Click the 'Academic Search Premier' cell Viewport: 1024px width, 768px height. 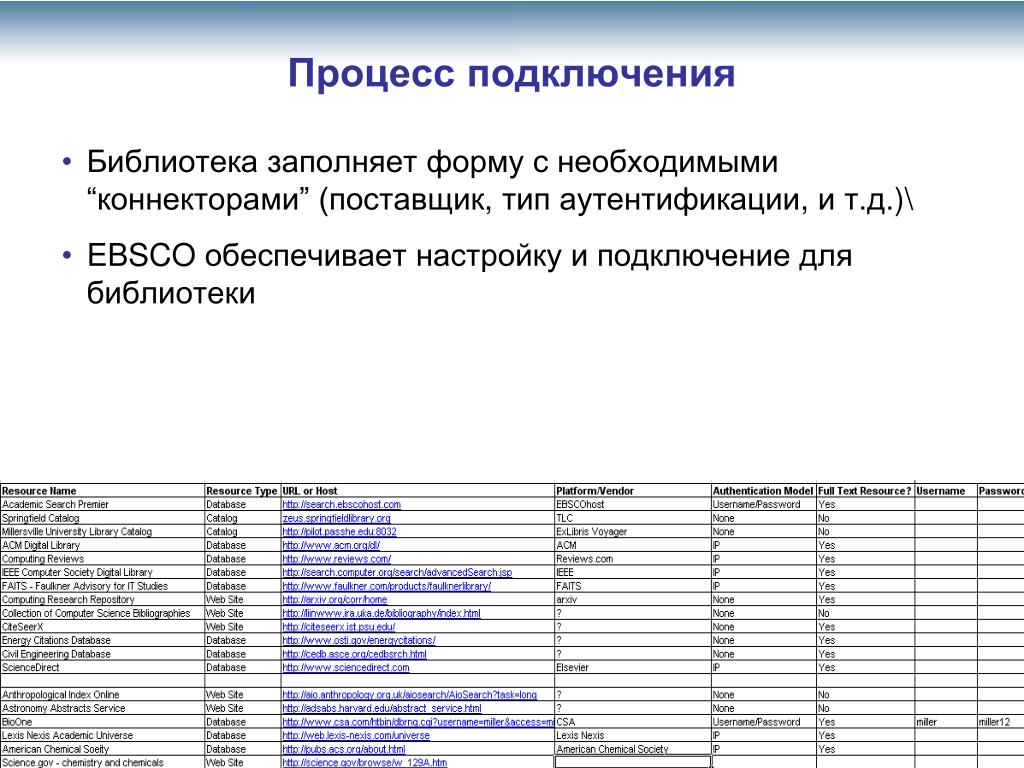tap(103, 504)
